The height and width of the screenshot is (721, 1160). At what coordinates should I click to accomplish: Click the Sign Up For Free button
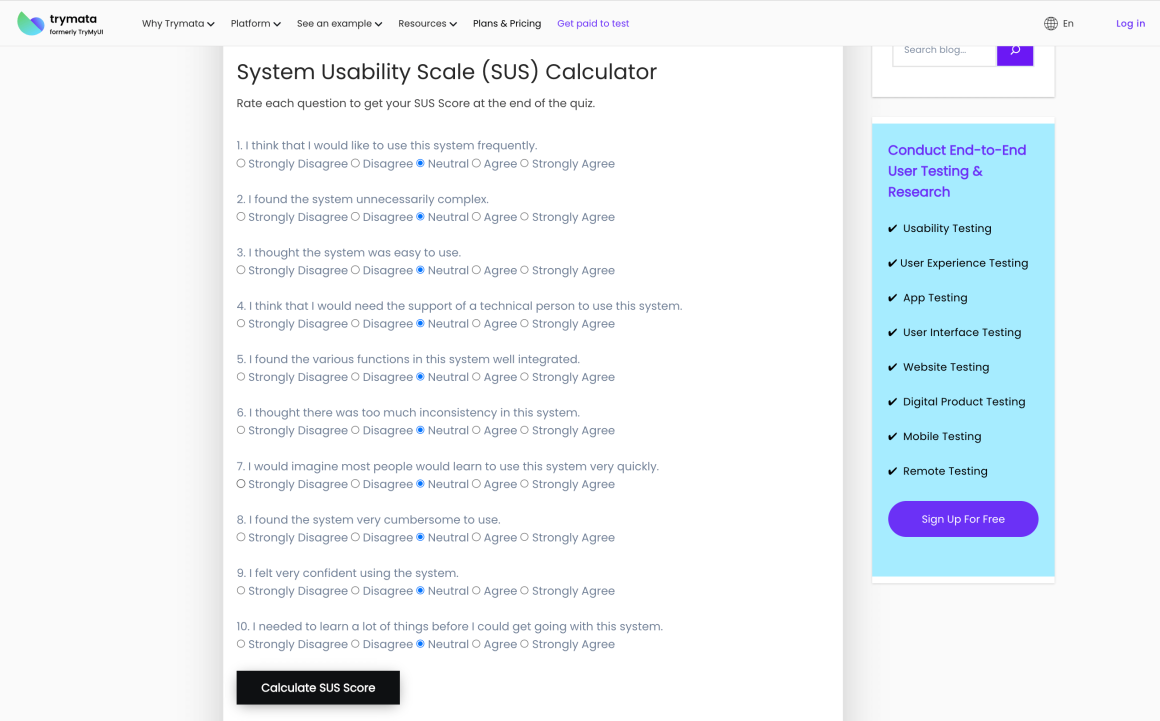click(x=962, y=519)
